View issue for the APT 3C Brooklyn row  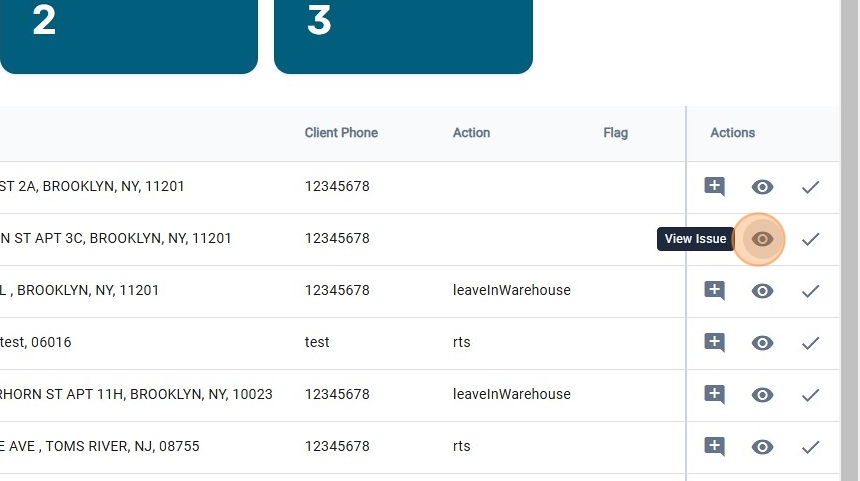762,239
